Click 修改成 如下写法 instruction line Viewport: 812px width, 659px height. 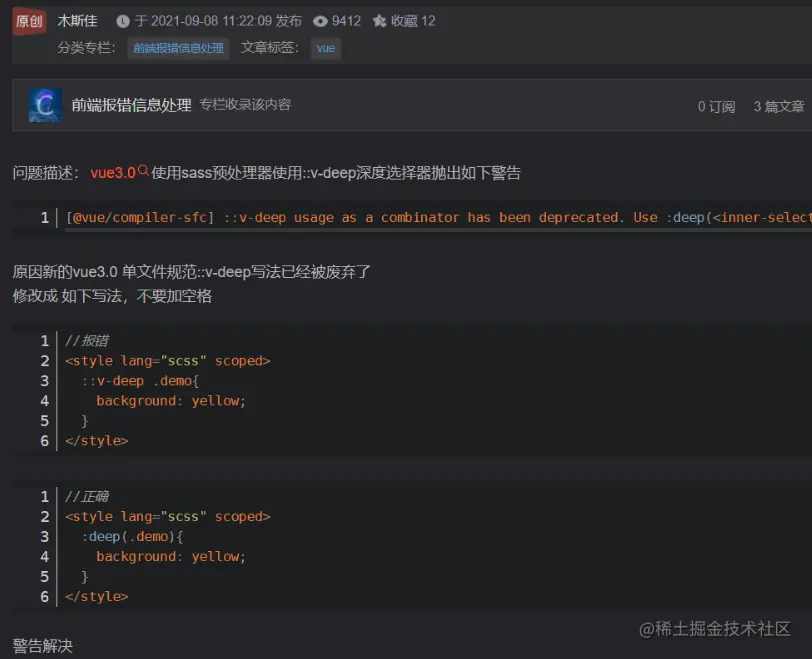[112, 296]
